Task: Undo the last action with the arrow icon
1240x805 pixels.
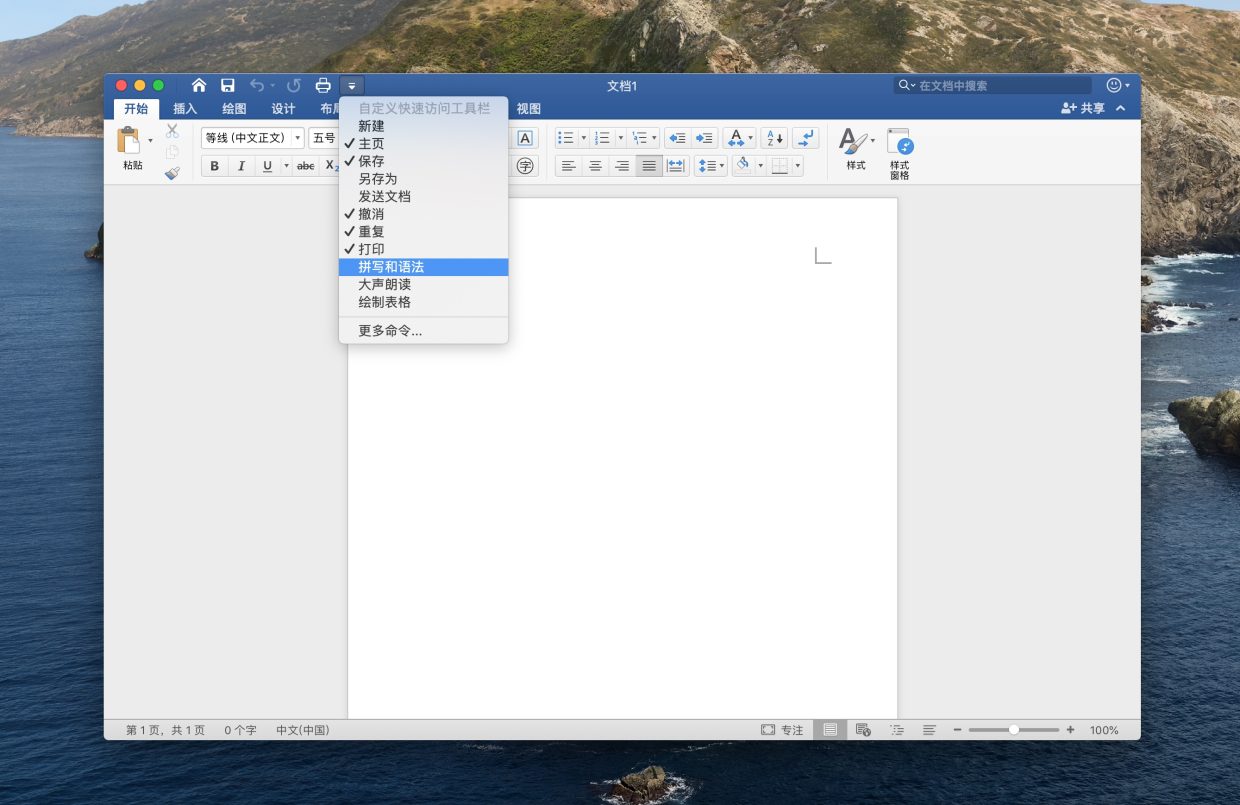Action: pyautogui.click(x=258, y=85)
